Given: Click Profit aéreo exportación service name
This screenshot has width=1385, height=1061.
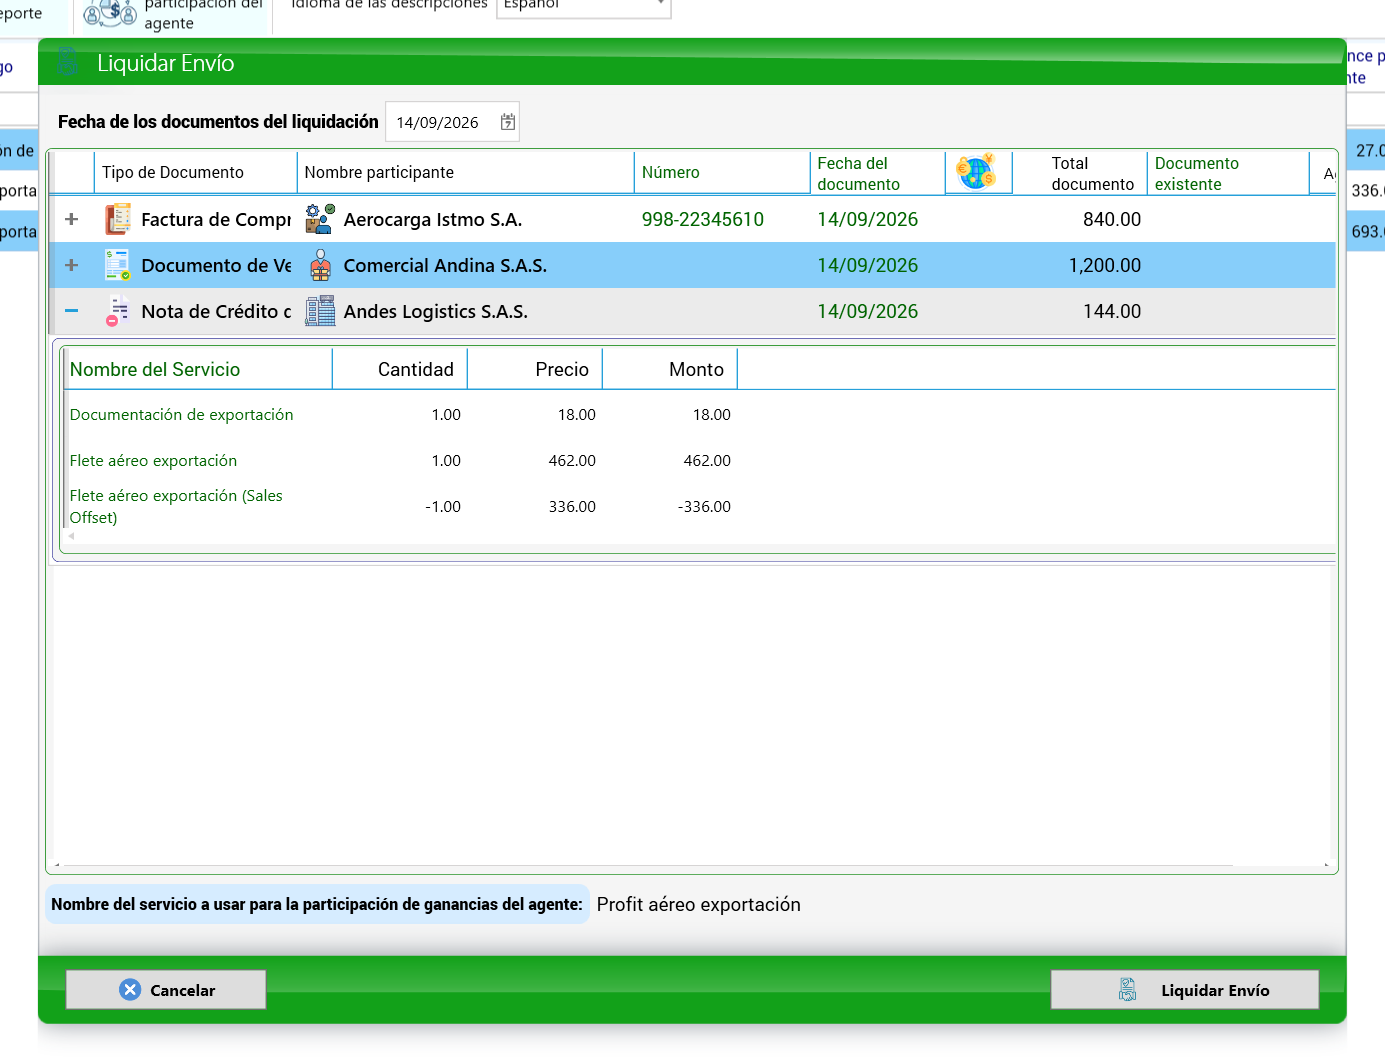Looking at the screenshot, I should tap(699, 904).
